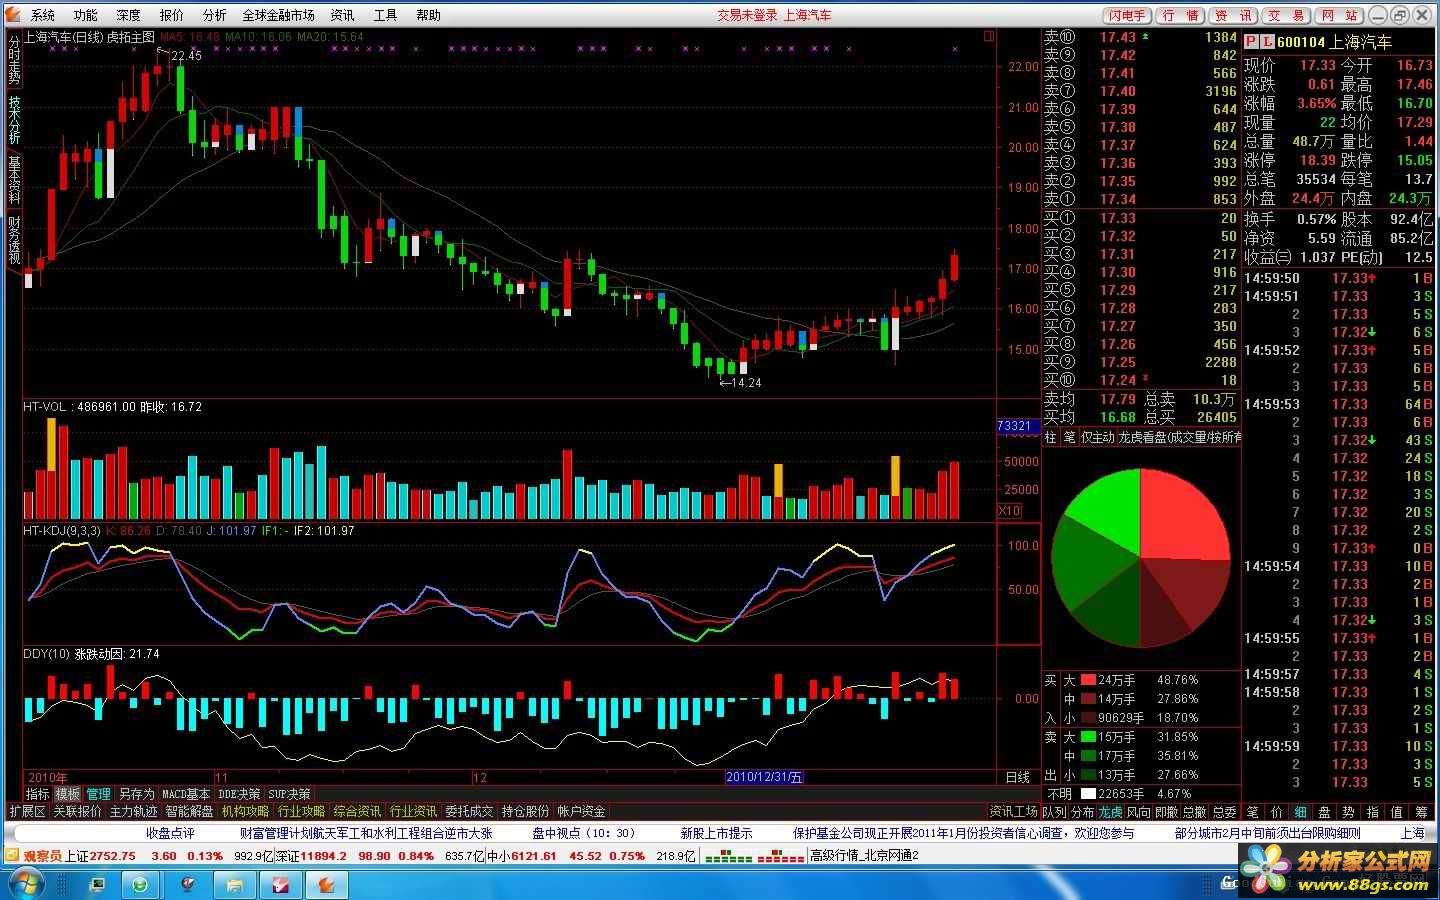The height and width of the screenshot is (900, 1440).
Task: Open the 行业资讯 tab
Action: pos(413,811)
